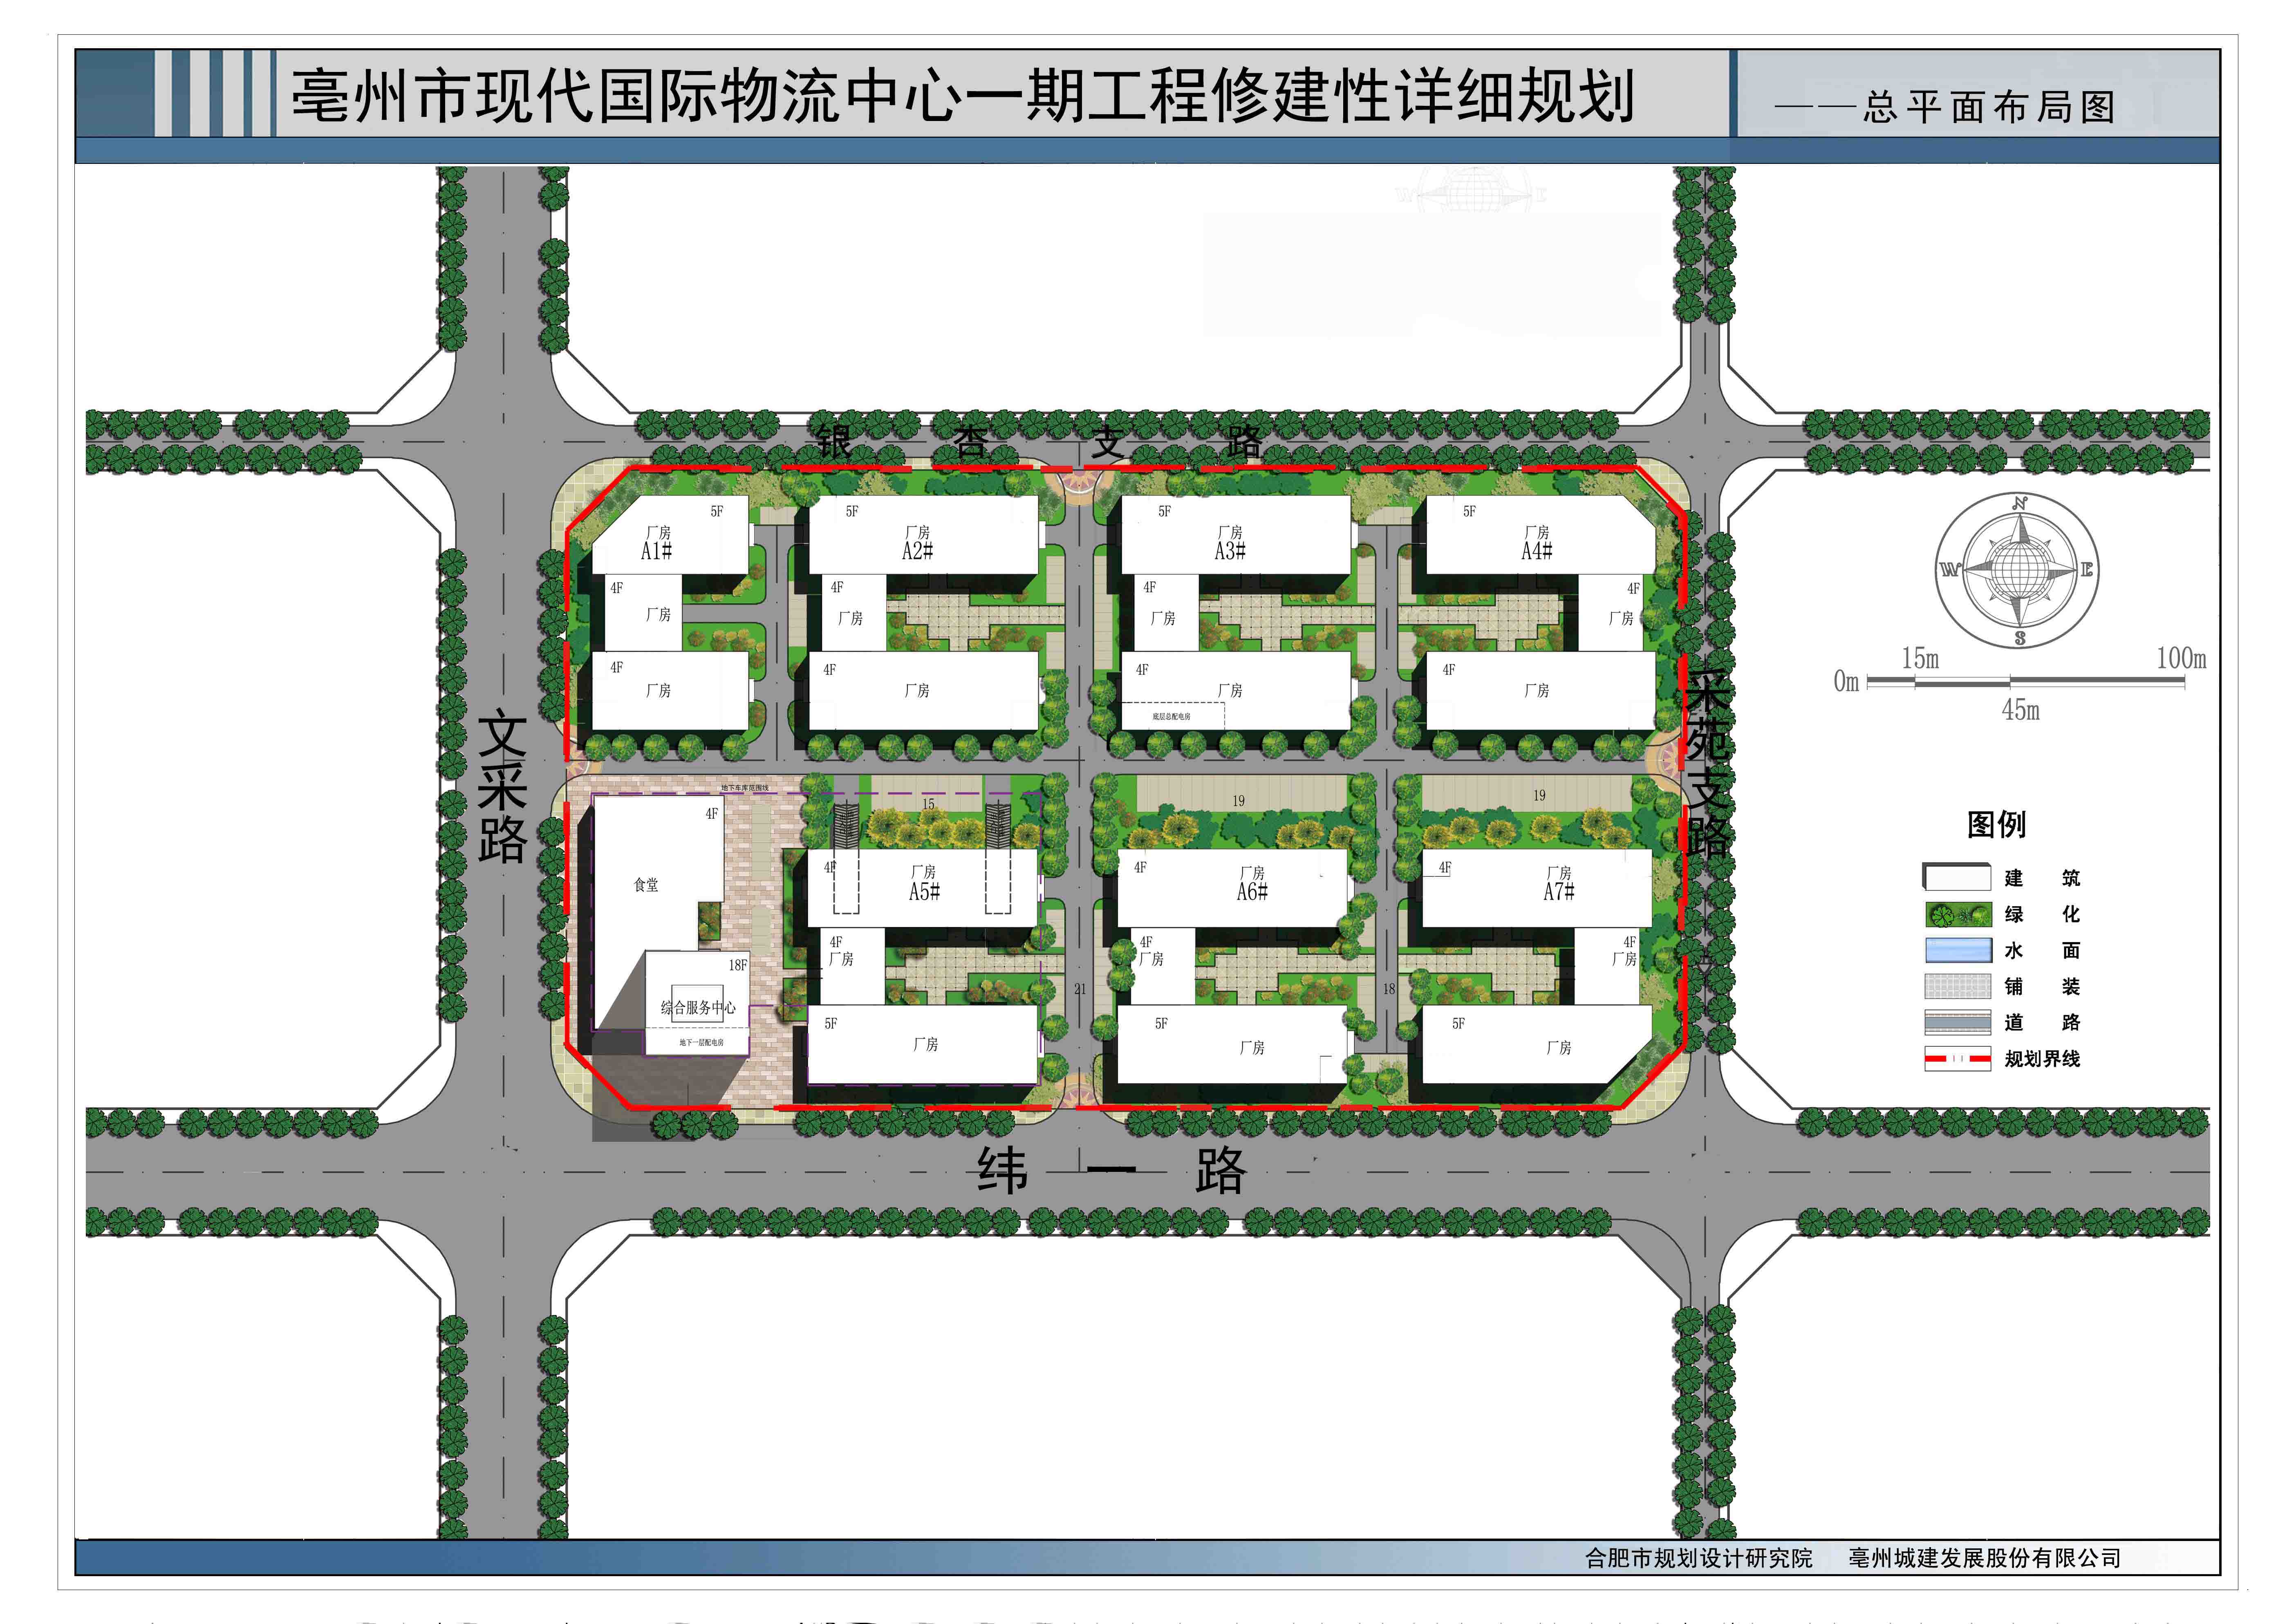Click parking count 21 beside A5# block
Screen dimensions: 2296x1624
(x=1080, y=989)
